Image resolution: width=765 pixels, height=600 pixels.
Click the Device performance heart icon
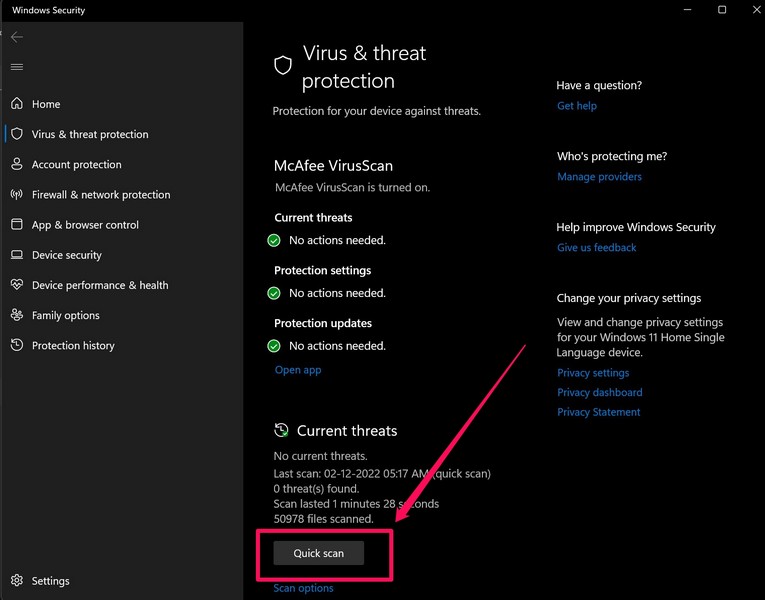coord(16,285)
